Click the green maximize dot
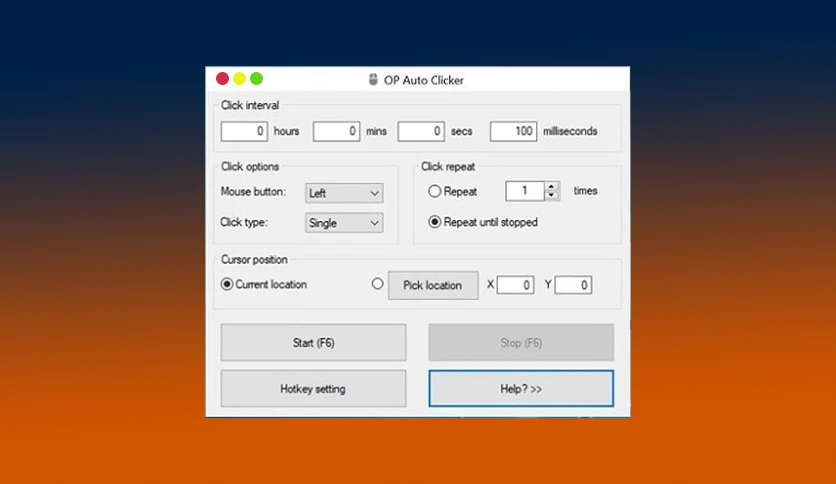836x484 pixels. click(x=256, y=79)
